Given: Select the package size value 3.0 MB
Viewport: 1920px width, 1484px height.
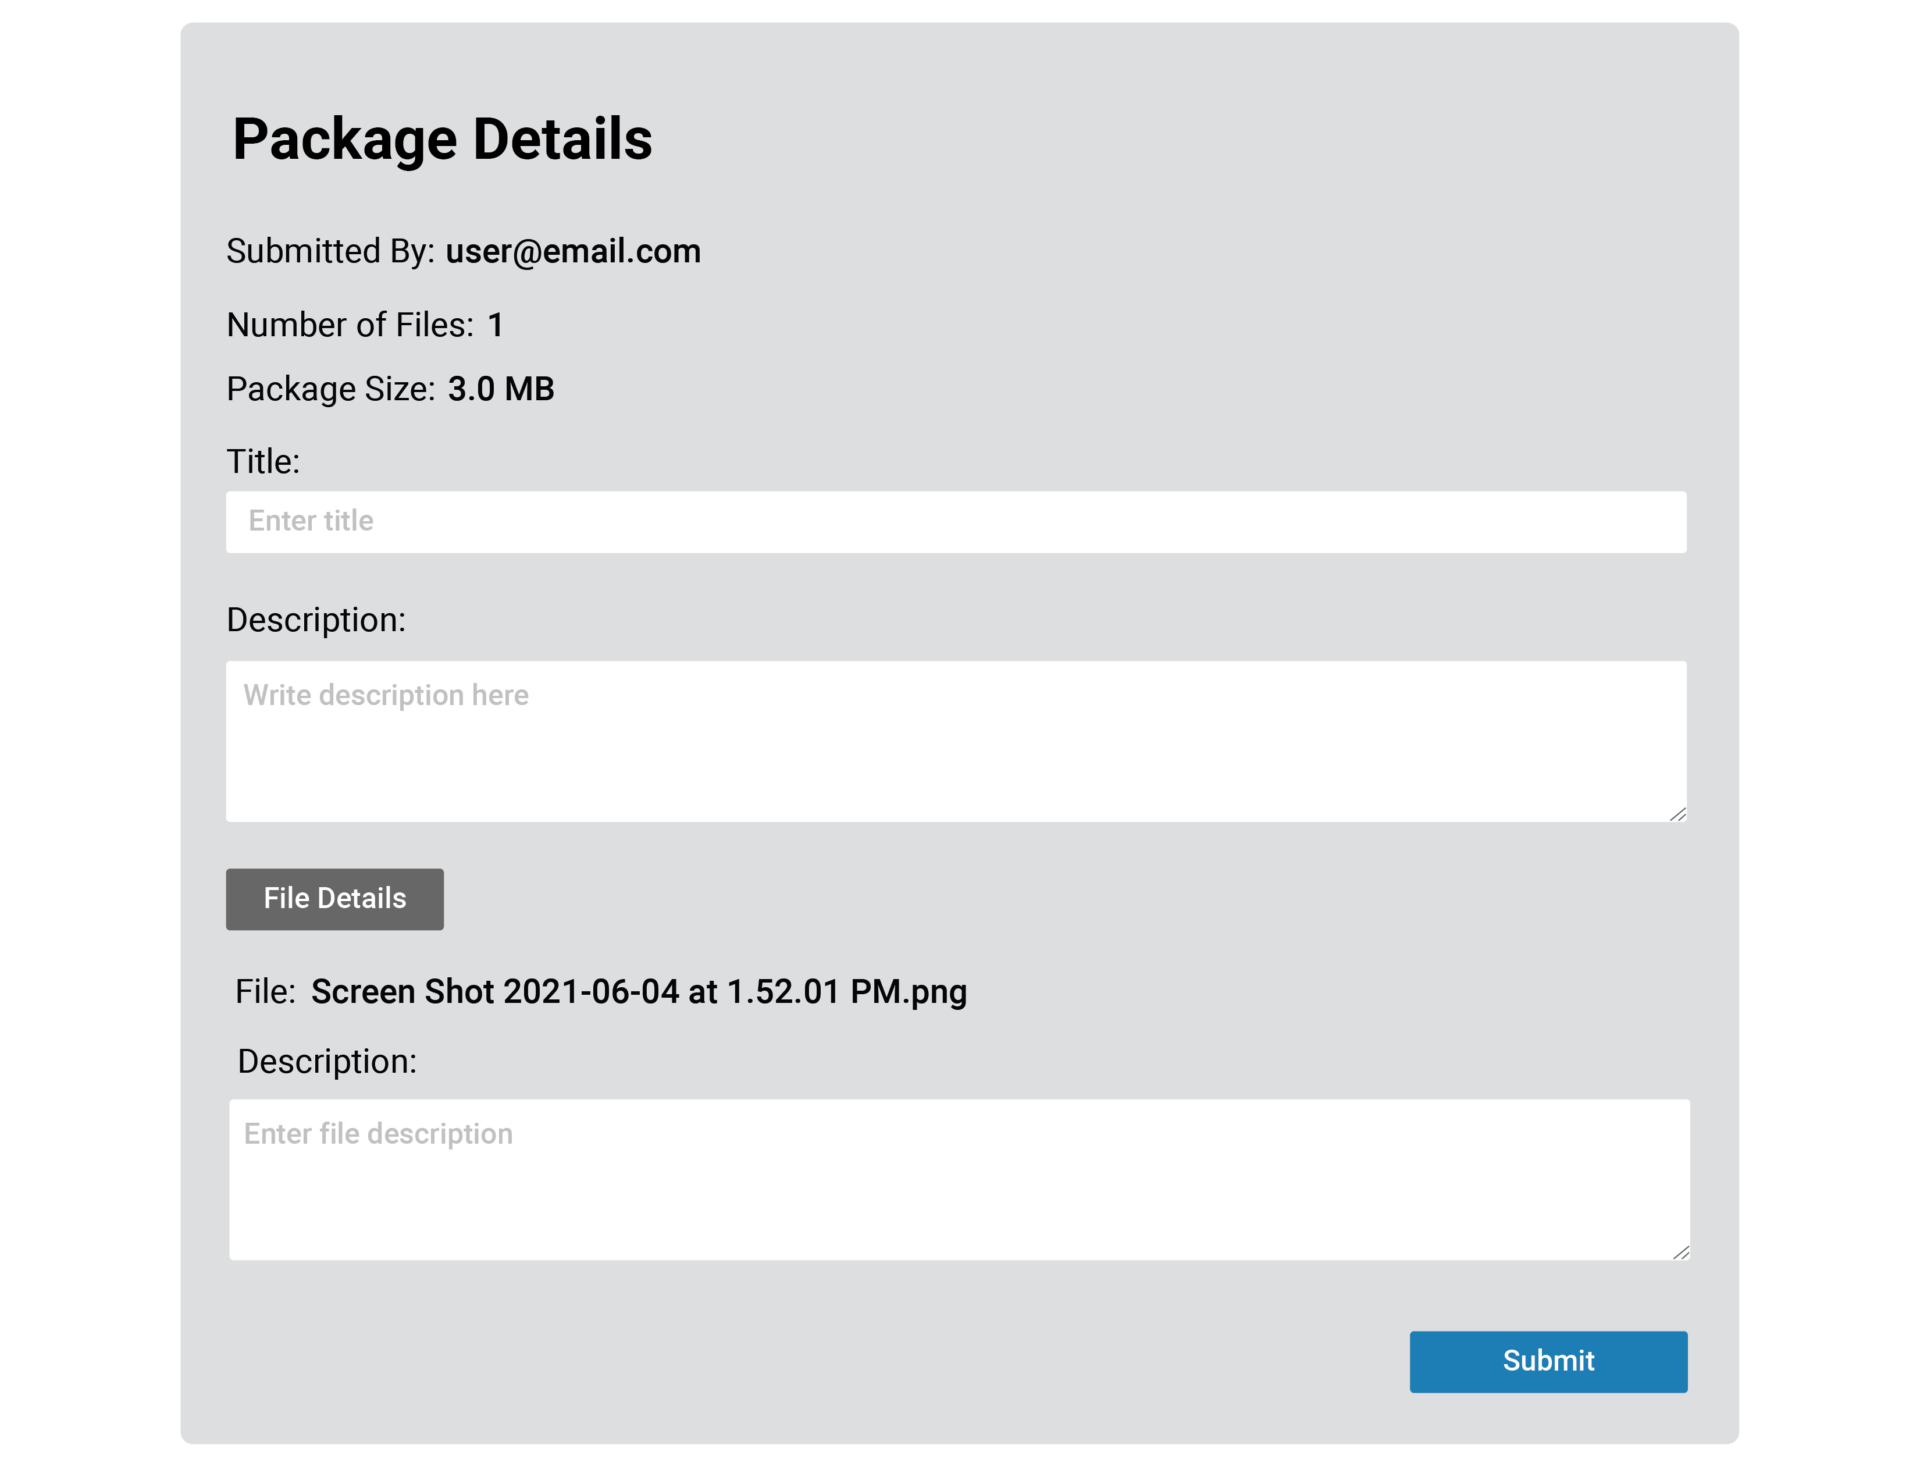Looking at the screenshot, I should tap(501, 389).
